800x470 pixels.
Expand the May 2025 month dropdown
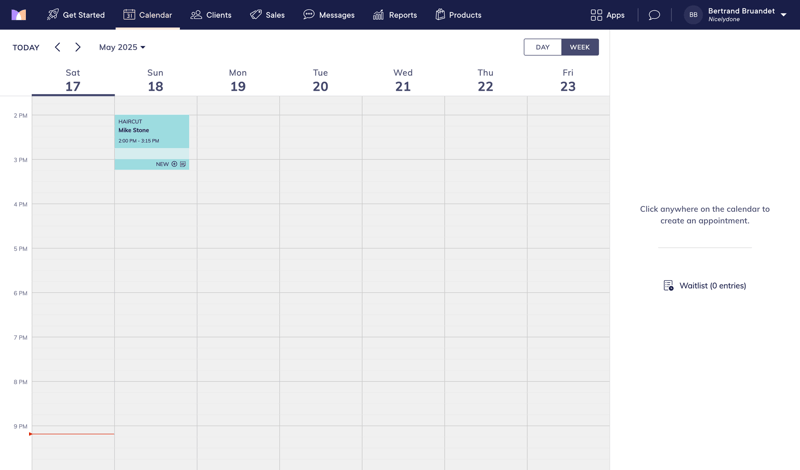[122, 47]
